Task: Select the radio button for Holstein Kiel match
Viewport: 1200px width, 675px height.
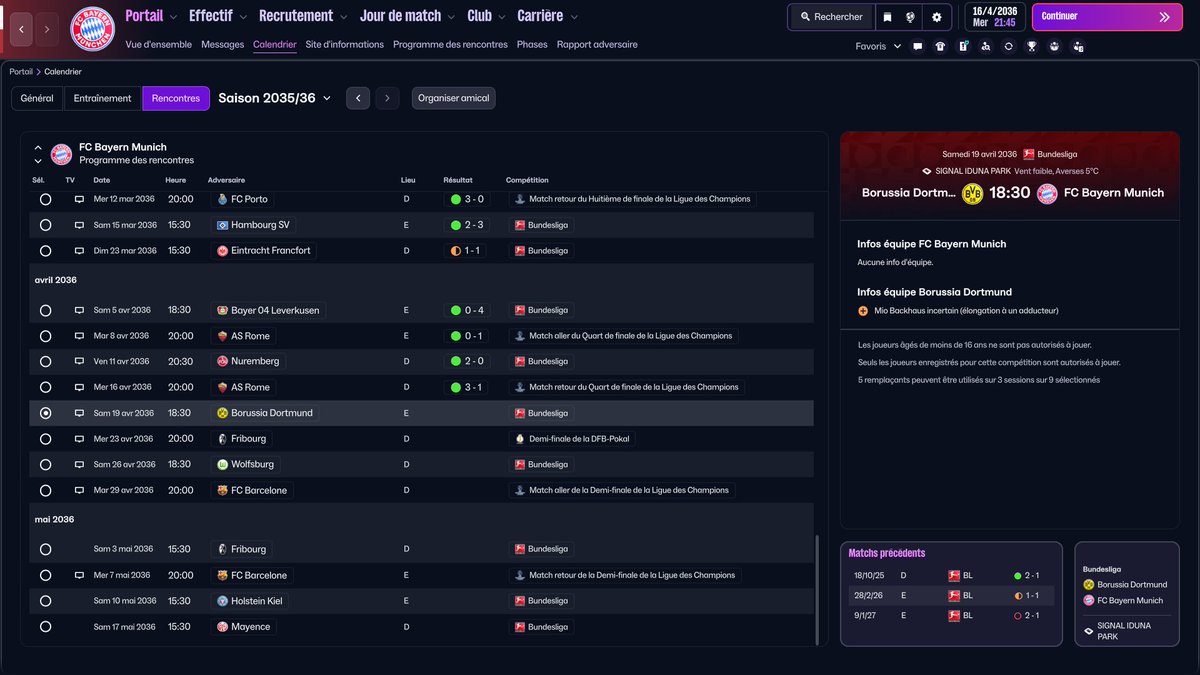Action: [45, 601]
